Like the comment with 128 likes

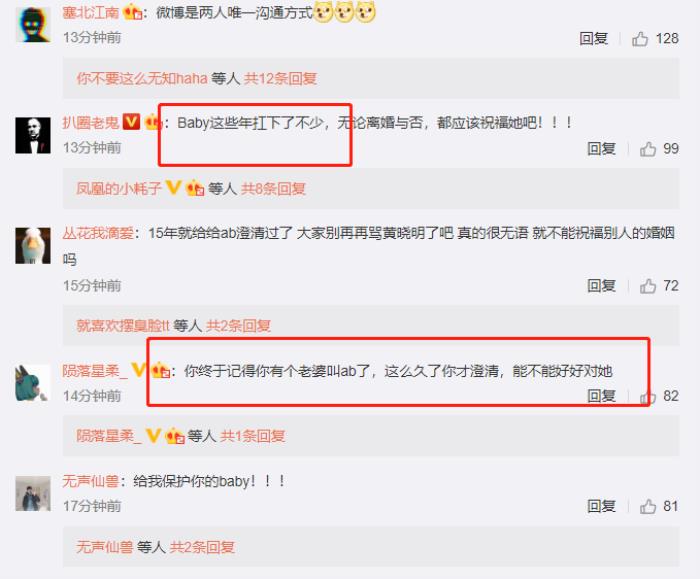click(x=640, y=39)
